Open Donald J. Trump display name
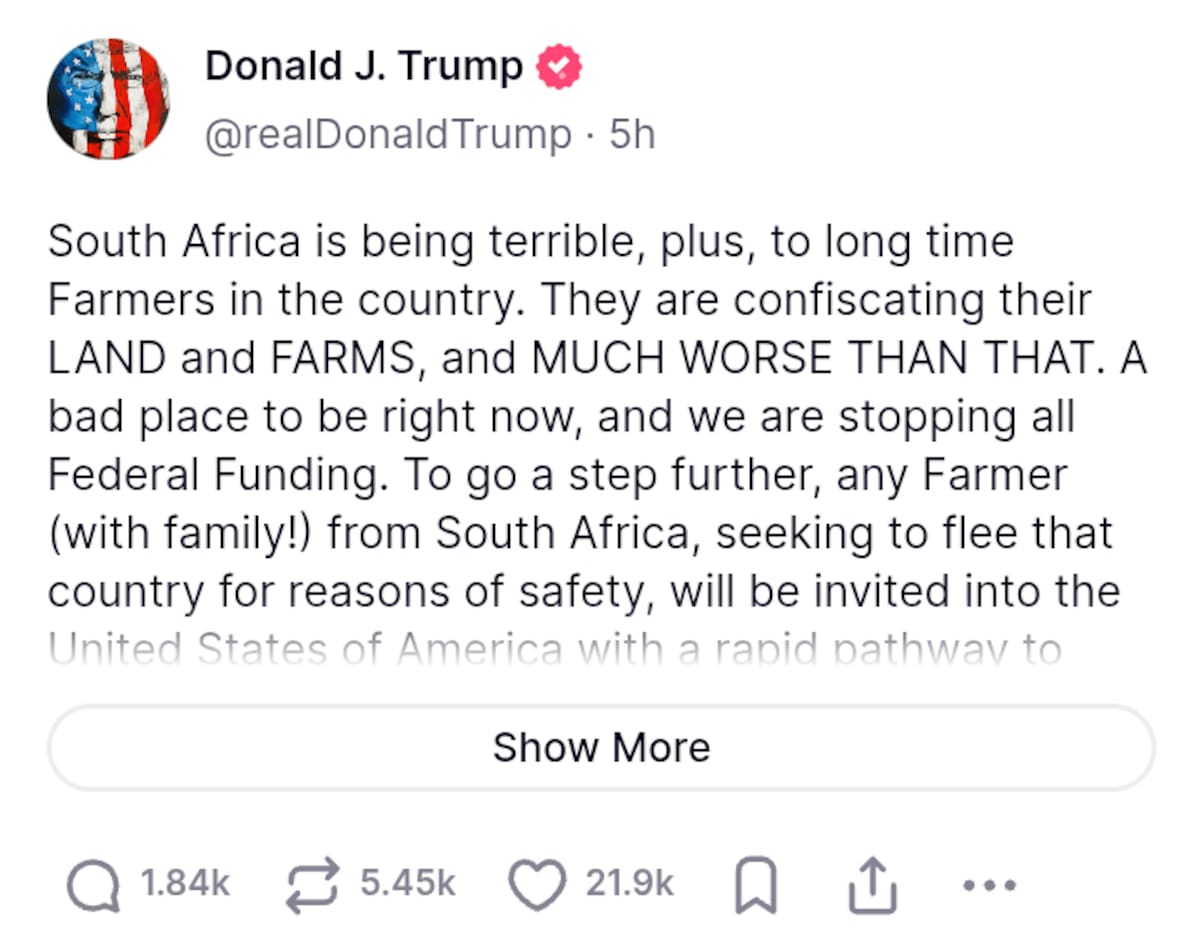 [364, 68]
